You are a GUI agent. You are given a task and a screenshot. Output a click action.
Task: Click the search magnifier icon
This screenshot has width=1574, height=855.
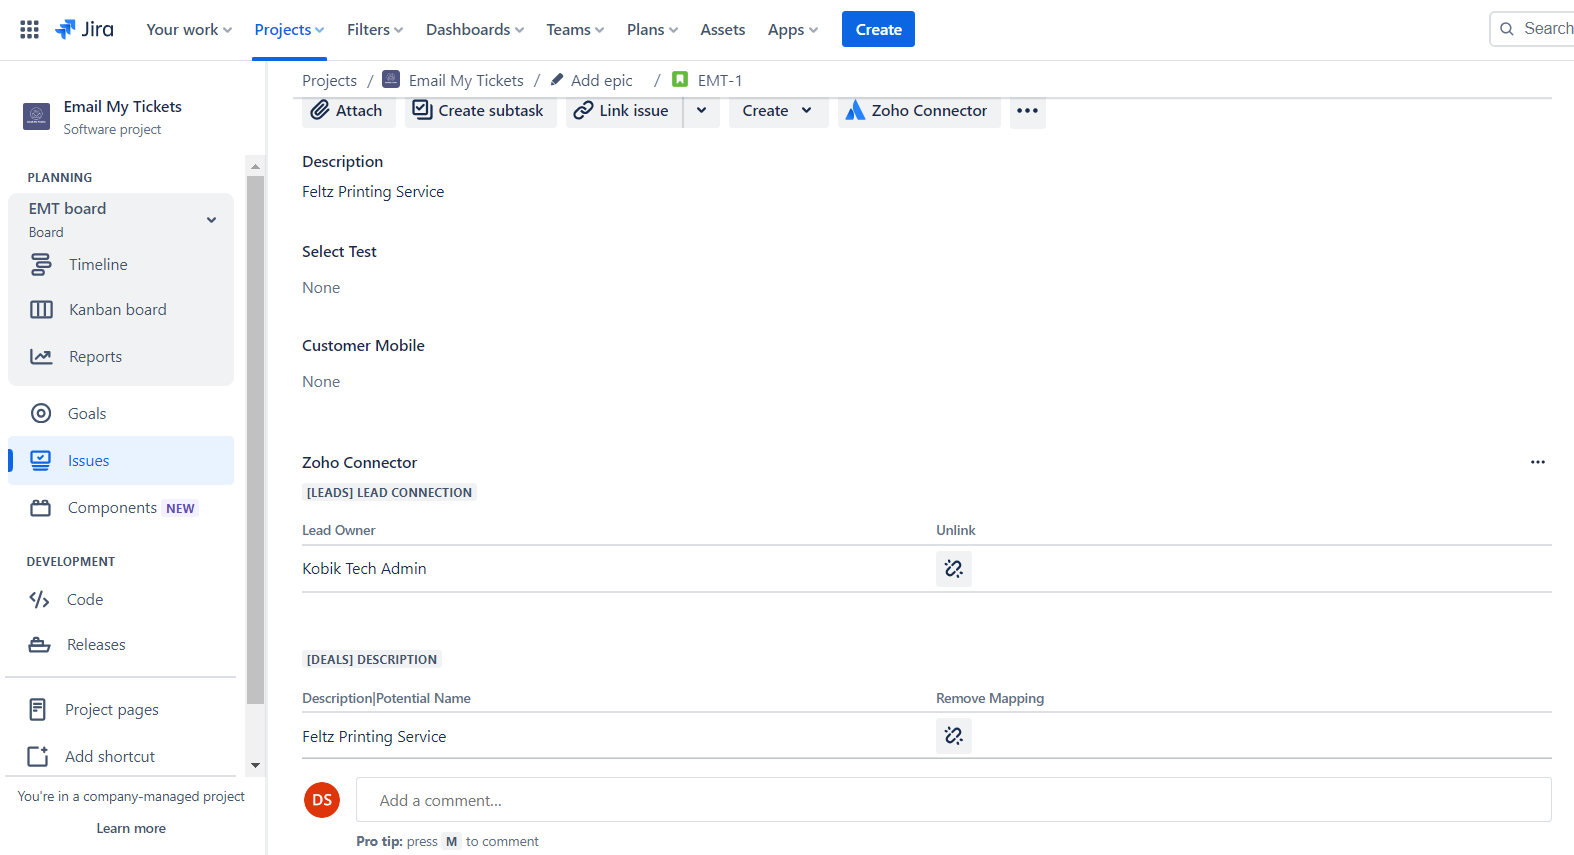pos(1507,29)
